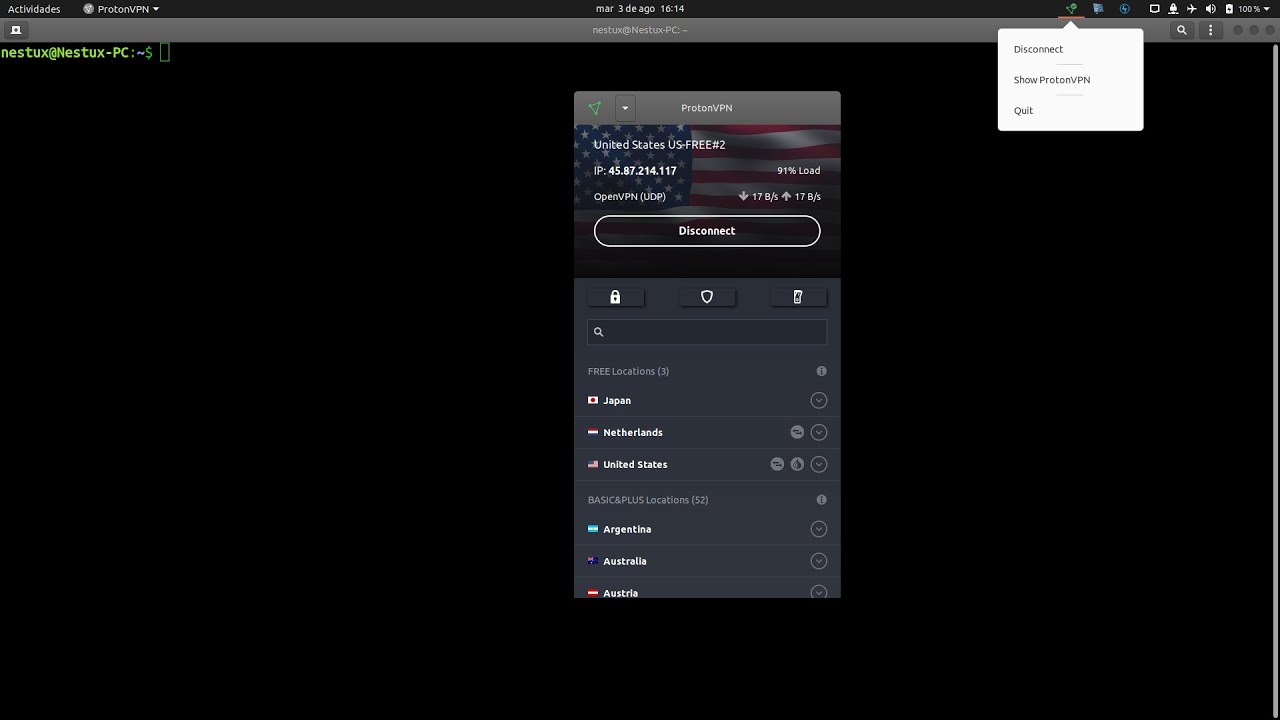Click the United States US-FREE#2 server name

[660, 145]
